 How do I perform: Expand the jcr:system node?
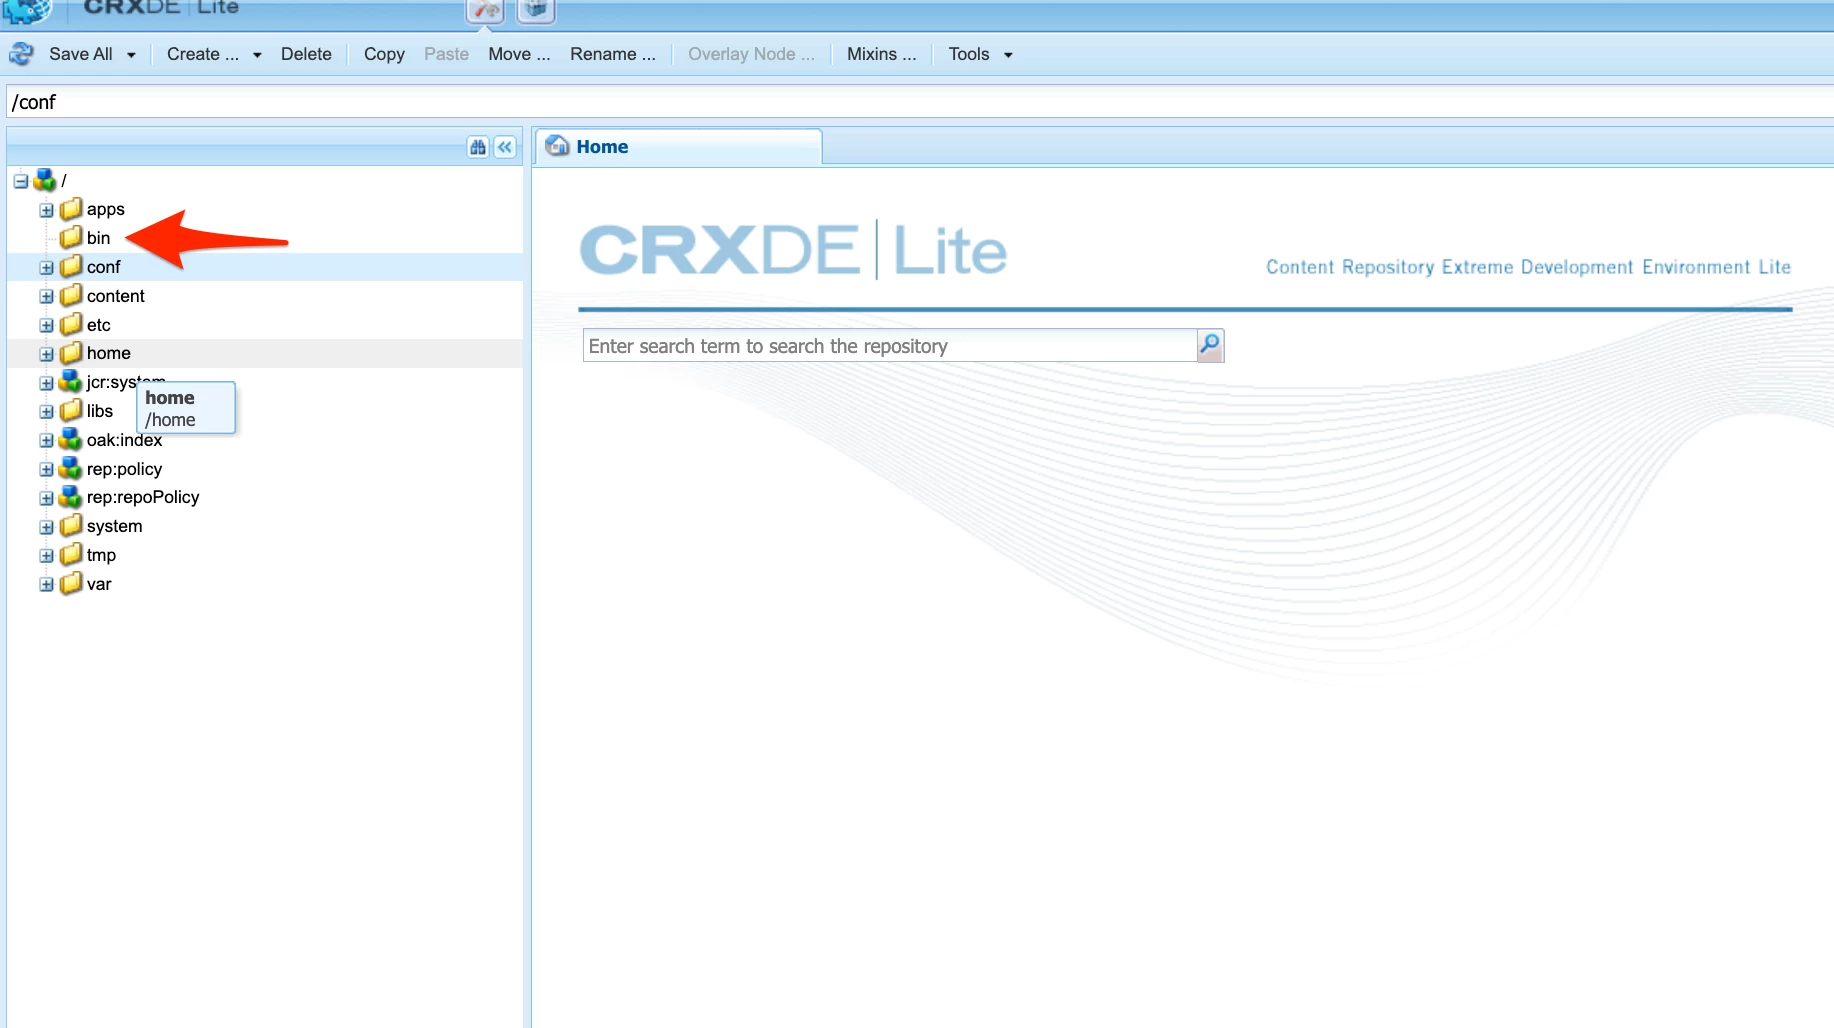pos(46,383)
